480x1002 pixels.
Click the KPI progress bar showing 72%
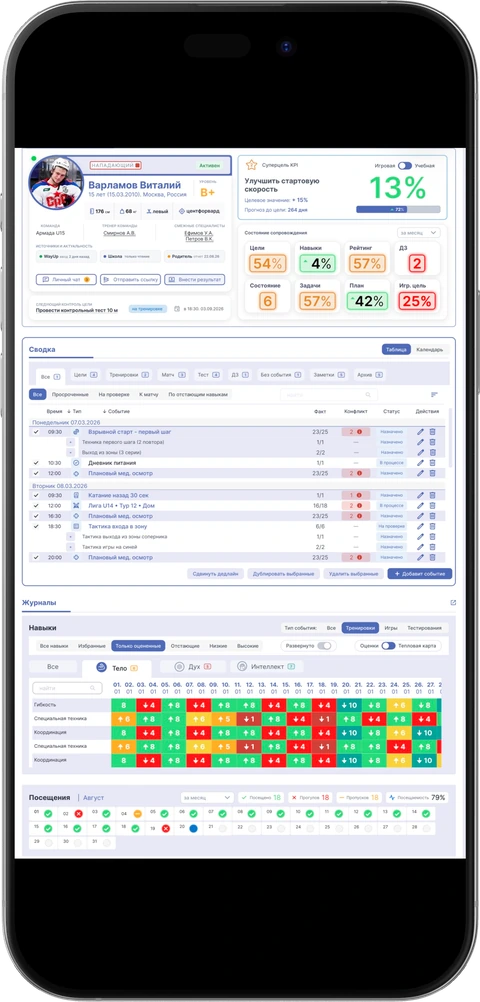coord(398,210)
